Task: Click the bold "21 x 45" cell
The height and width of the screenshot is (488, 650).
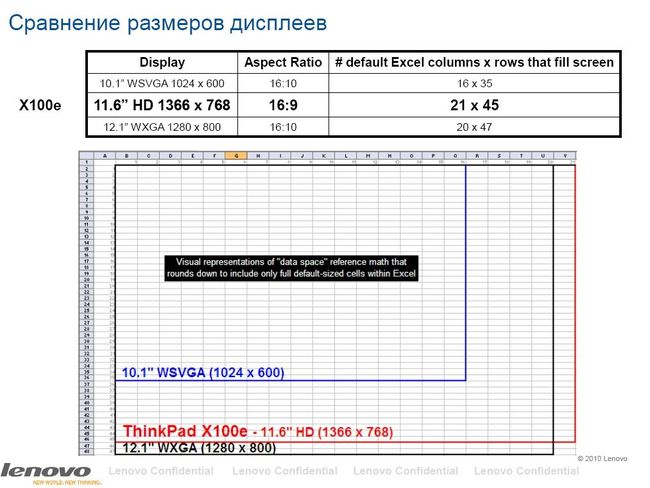Action: coord(475,105)
